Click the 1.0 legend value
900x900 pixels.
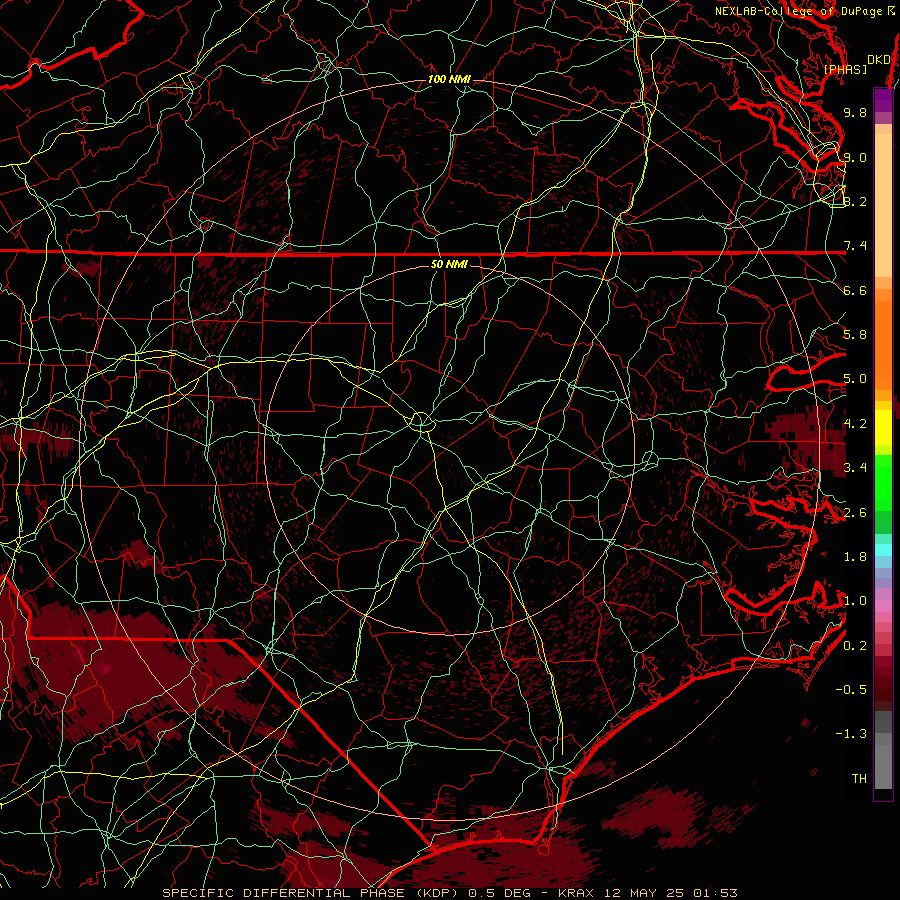point(855,601)
